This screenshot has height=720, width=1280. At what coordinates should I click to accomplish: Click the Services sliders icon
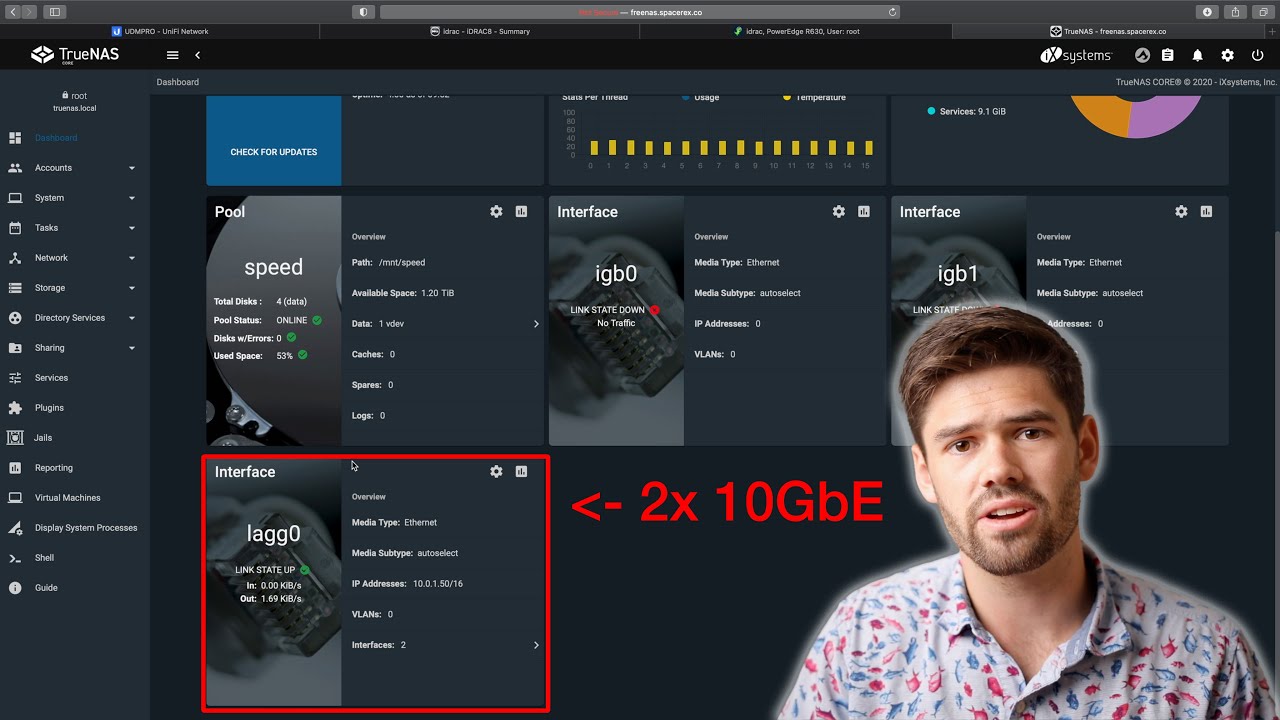(x=15, y=378)
